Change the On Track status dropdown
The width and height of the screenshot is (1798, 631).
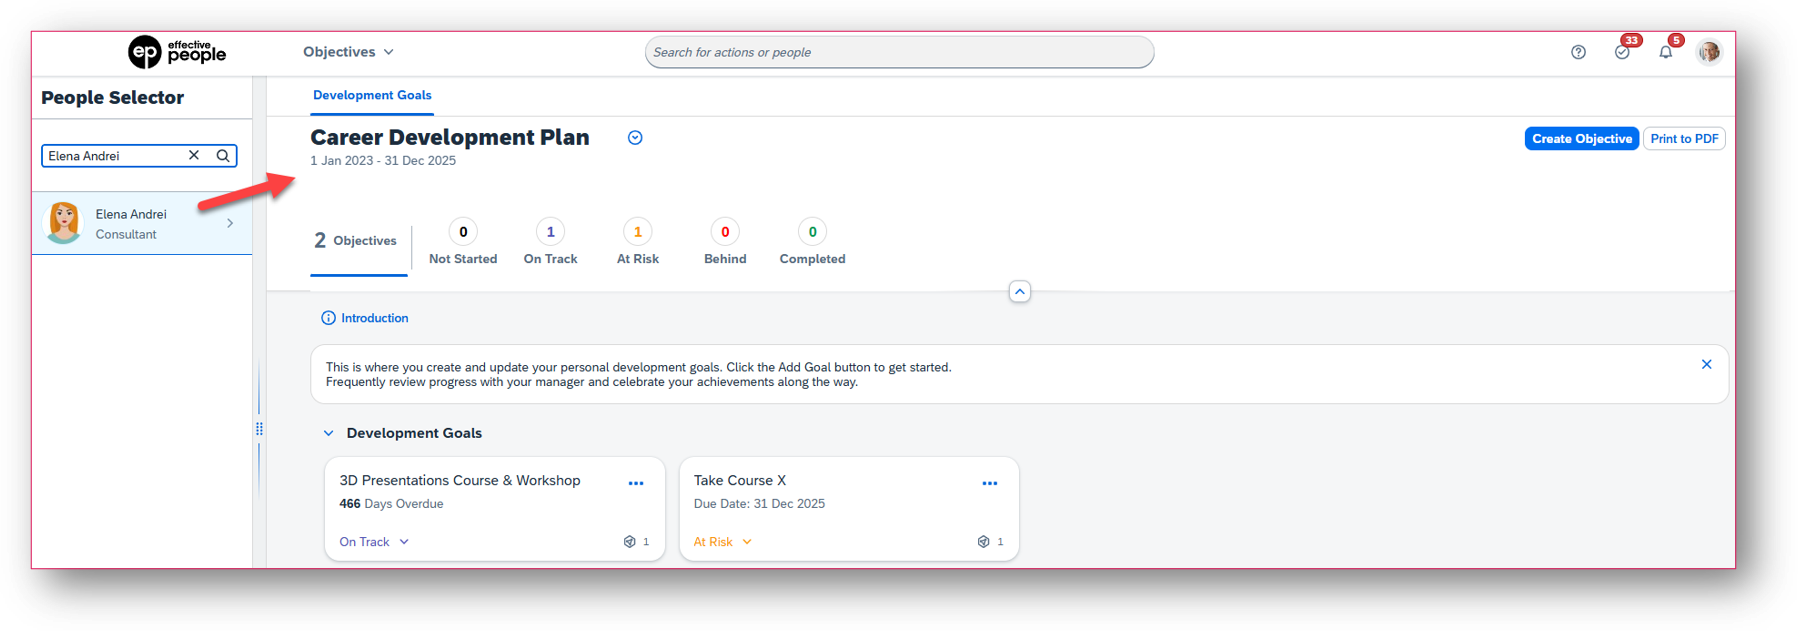(374, 542)
